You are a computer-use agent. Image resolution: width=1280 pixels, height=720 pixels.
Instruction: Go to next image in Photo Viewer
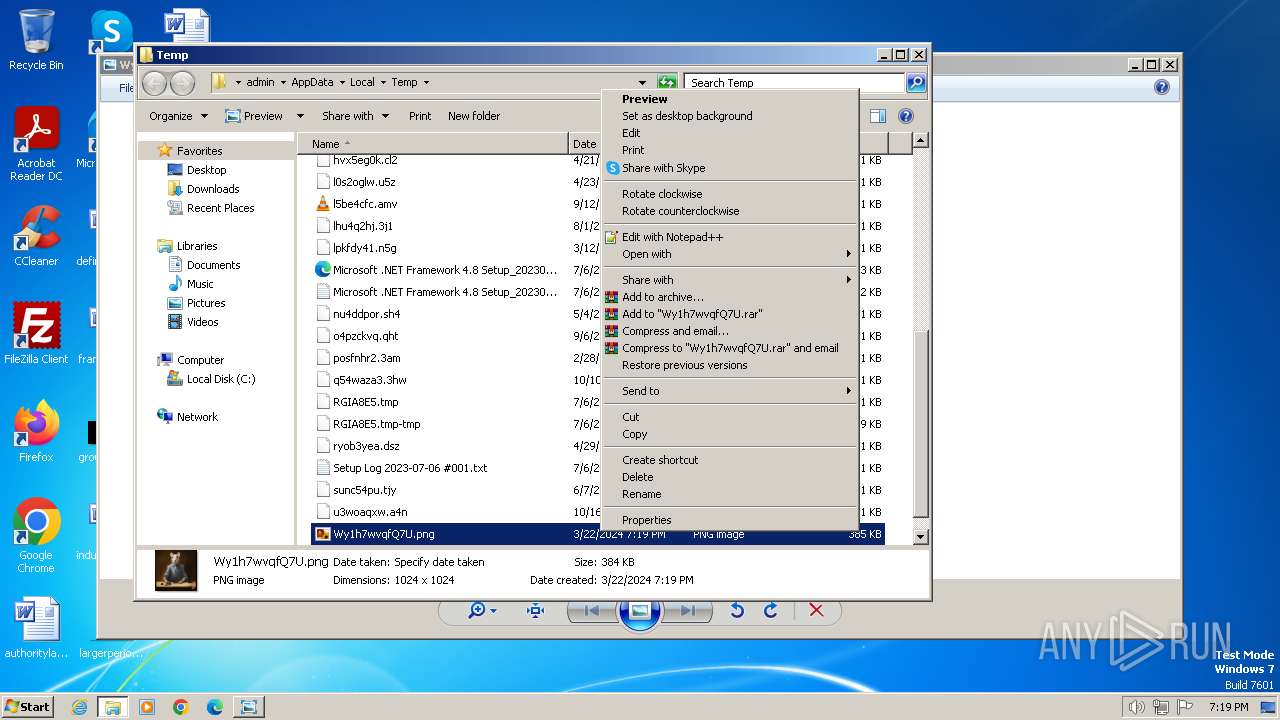pyautogui.click(x=687, y=610)
